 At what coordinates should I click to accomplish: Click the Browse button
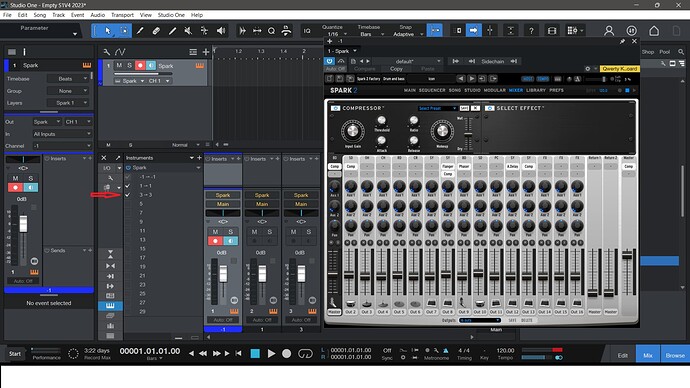675,355
